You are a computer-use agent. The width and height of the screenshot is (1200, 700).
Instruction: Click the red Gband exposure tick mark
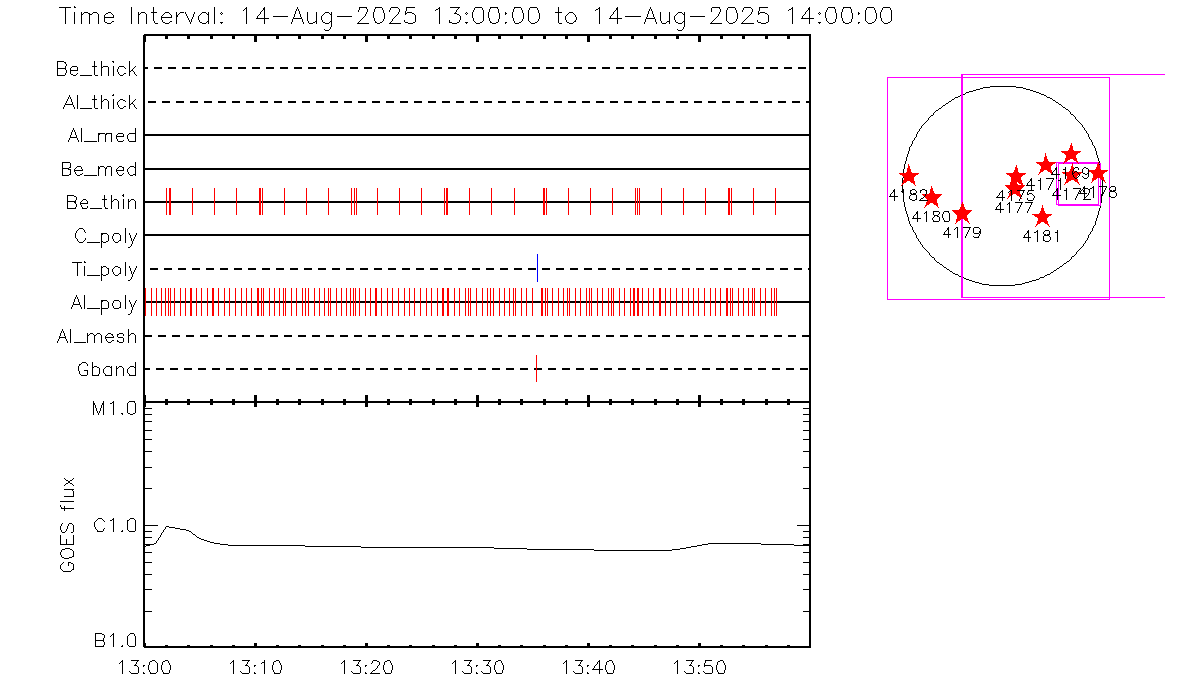(x=537, y=369)
